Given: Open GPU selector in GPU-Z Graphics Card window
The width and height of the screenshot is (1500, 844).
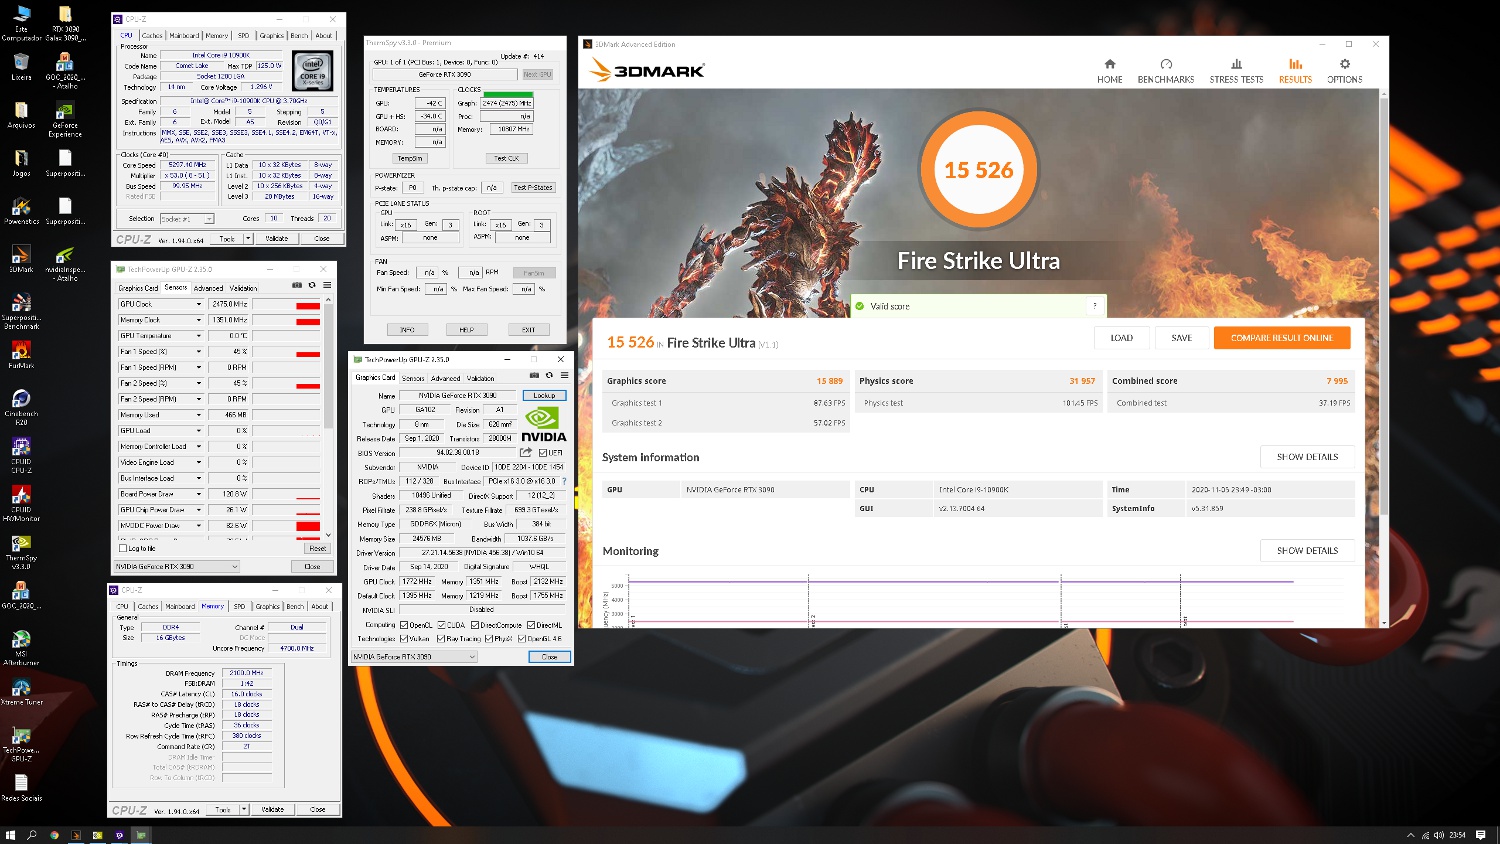Looking at the screenshot, I should click(x=414, y=657).
